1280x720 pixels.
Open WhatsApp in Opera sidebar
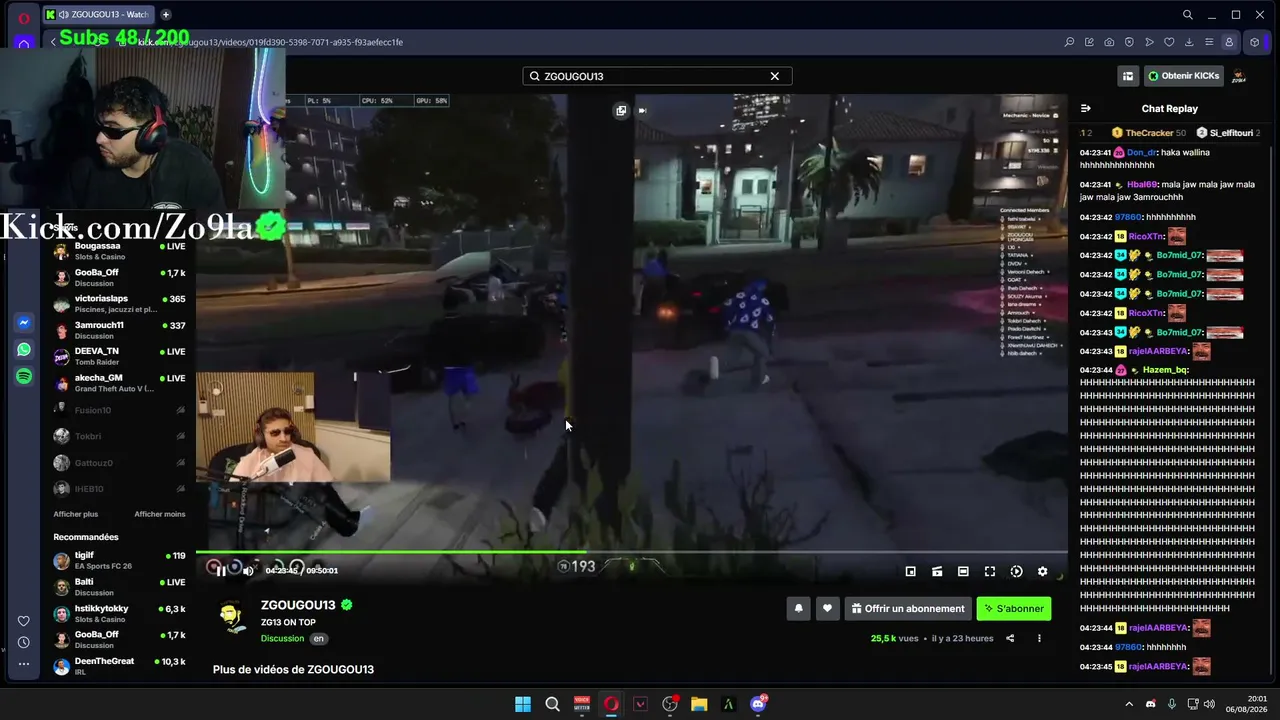coord(24,350)
